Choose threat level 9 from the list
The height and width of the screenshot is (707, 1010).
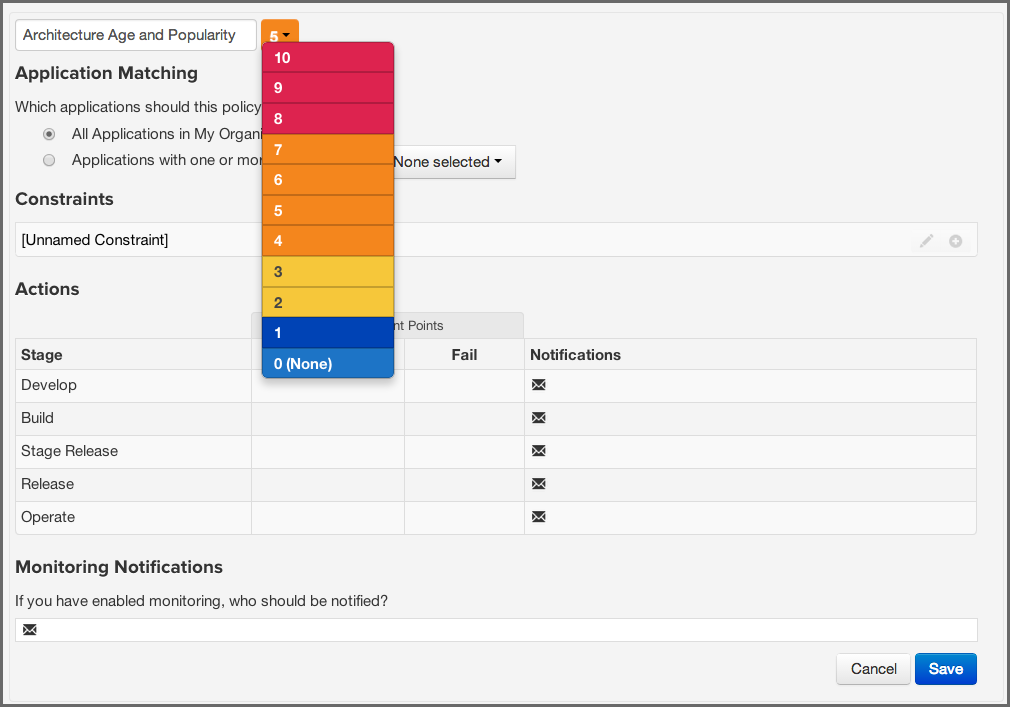pos(328,88)
